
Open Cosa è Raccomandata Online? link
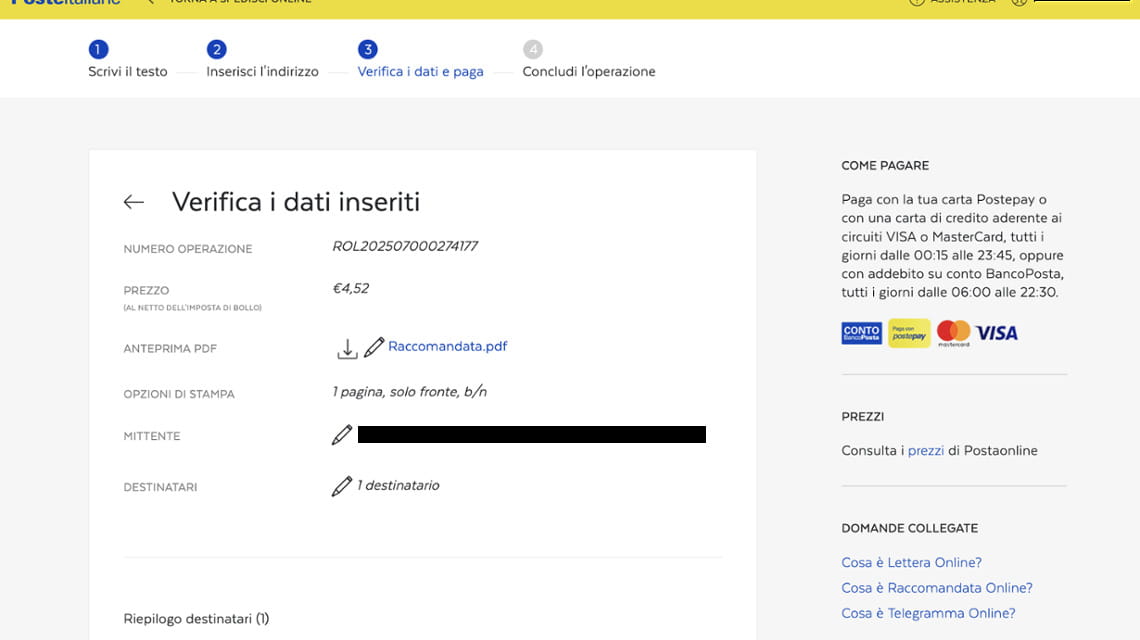click(x=937, y=588)
